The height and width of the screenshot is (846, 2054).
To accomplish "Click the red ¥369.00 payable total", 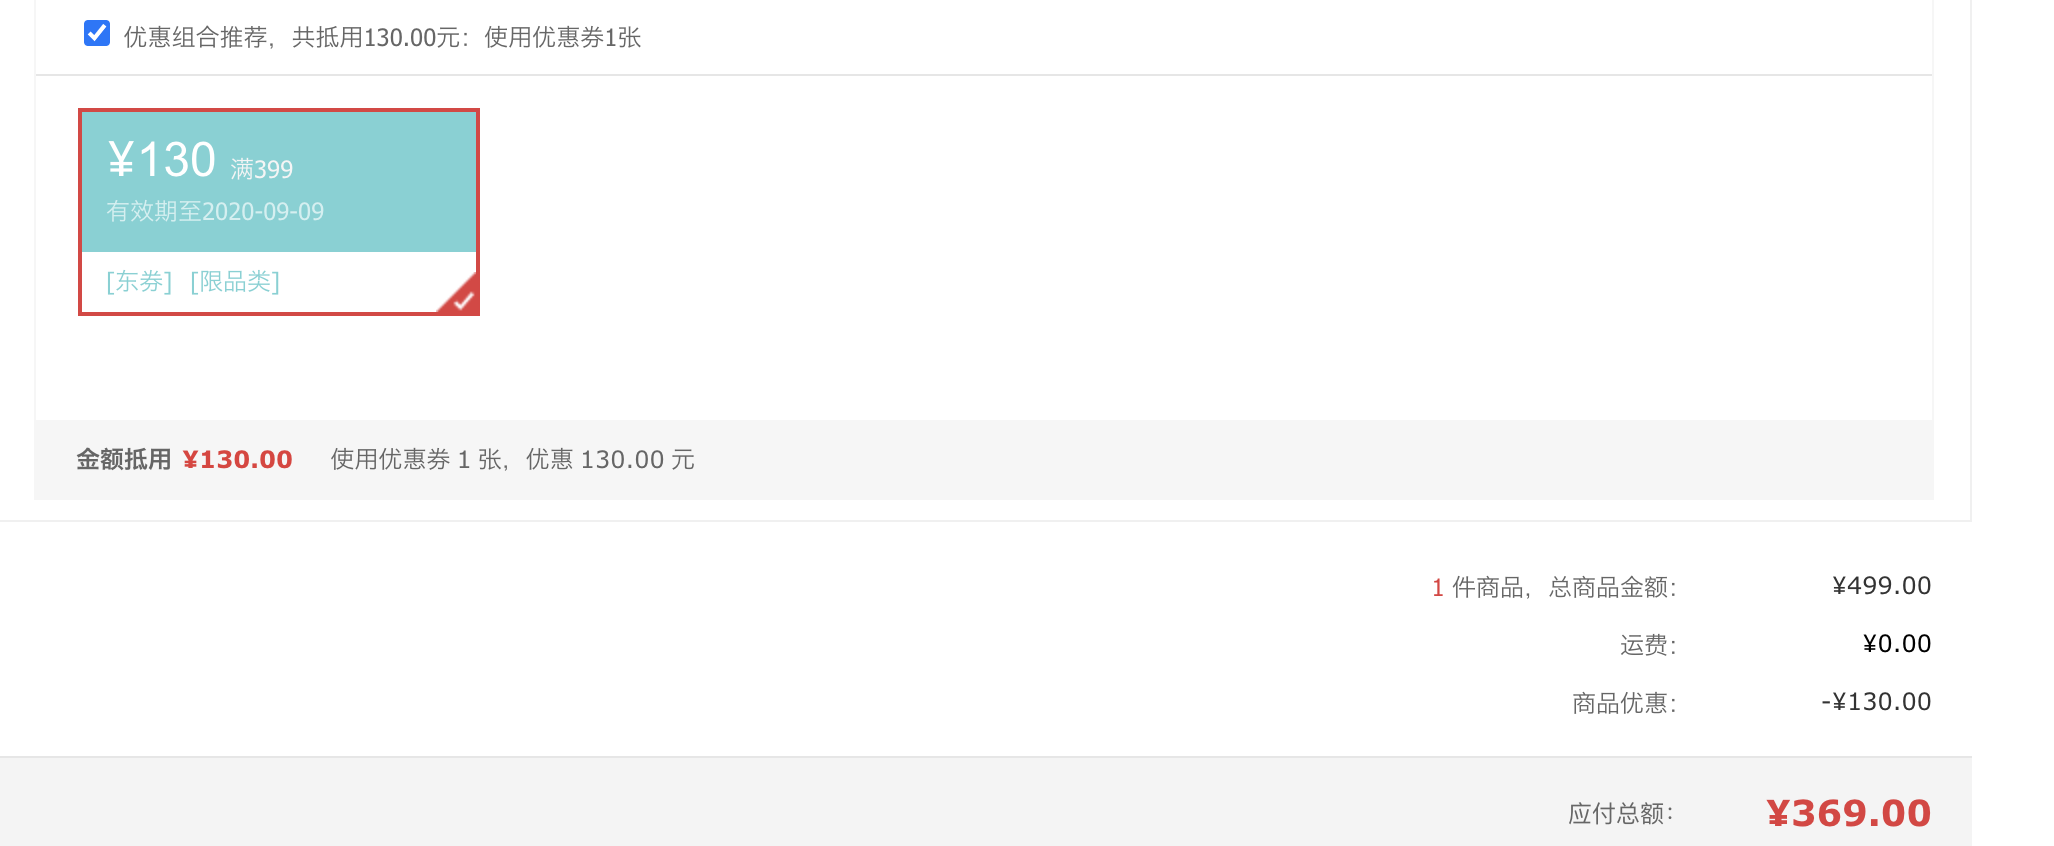I will click(x=1849, y=813).
